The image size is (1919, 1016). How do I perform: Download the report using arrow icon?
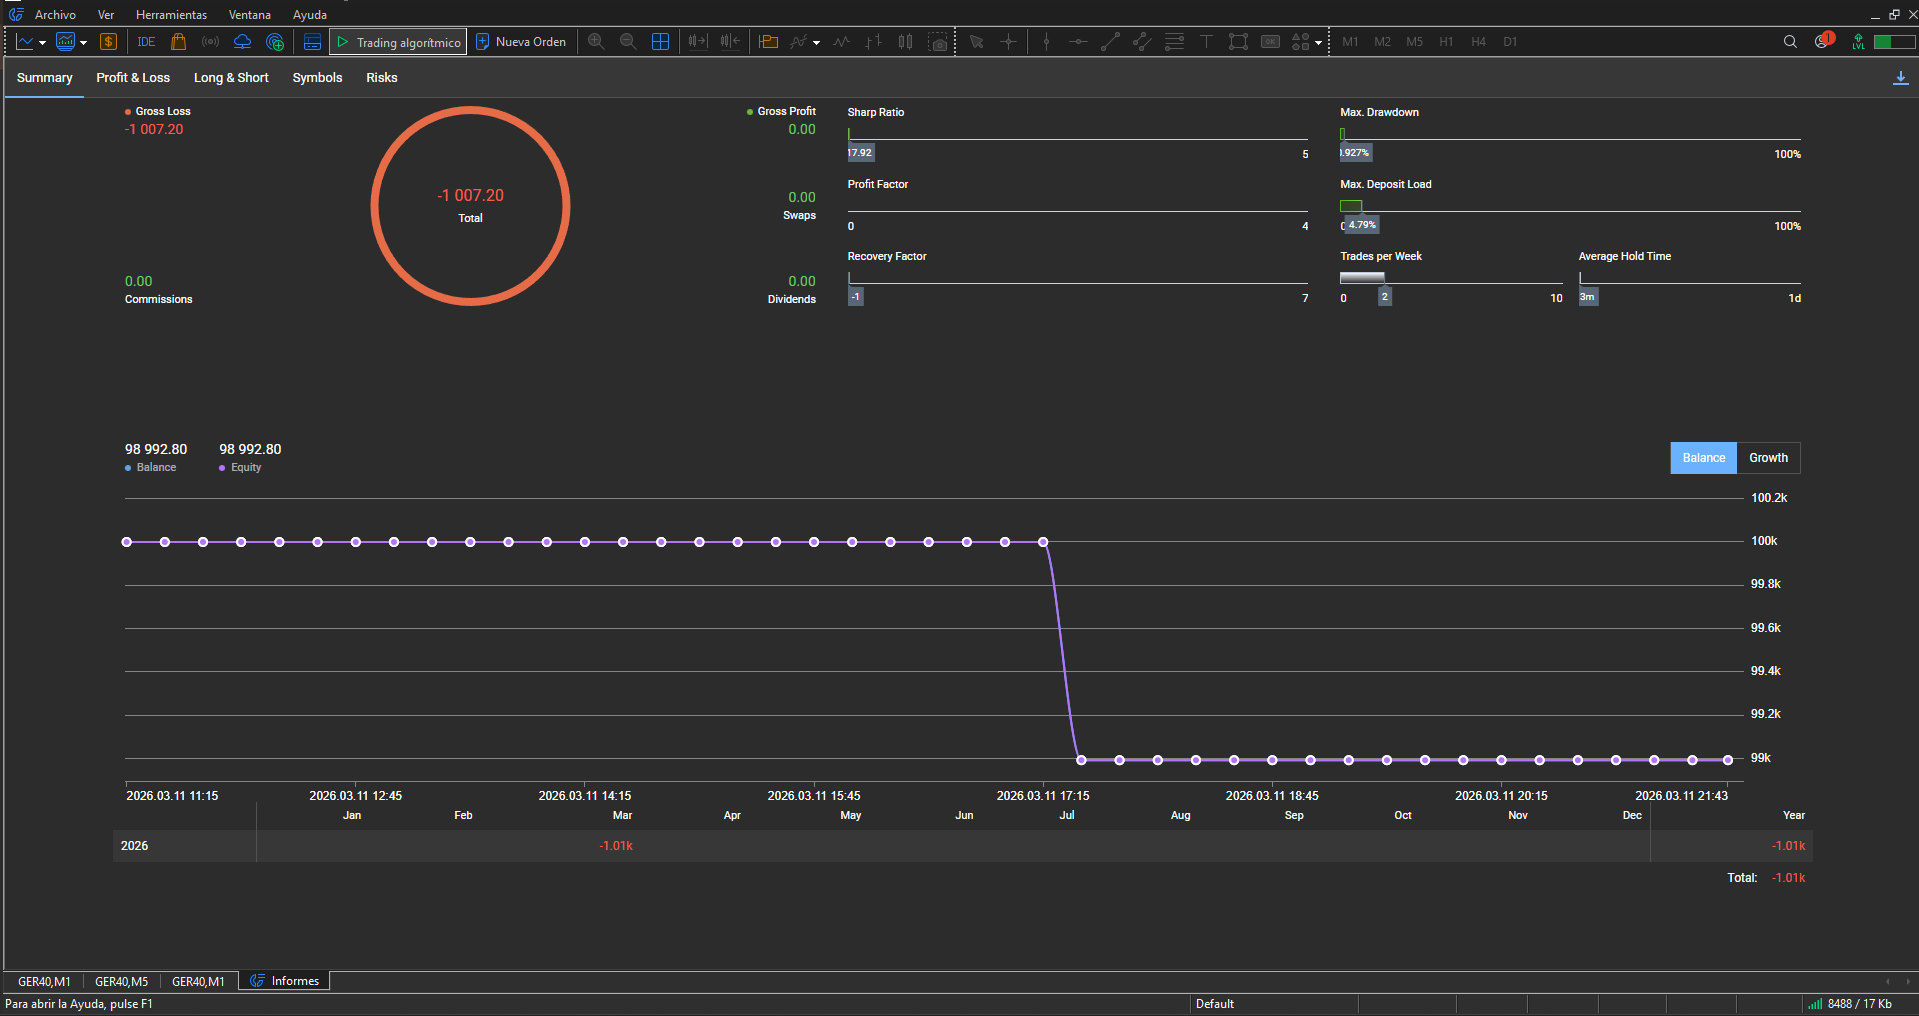coord(1900,78)
